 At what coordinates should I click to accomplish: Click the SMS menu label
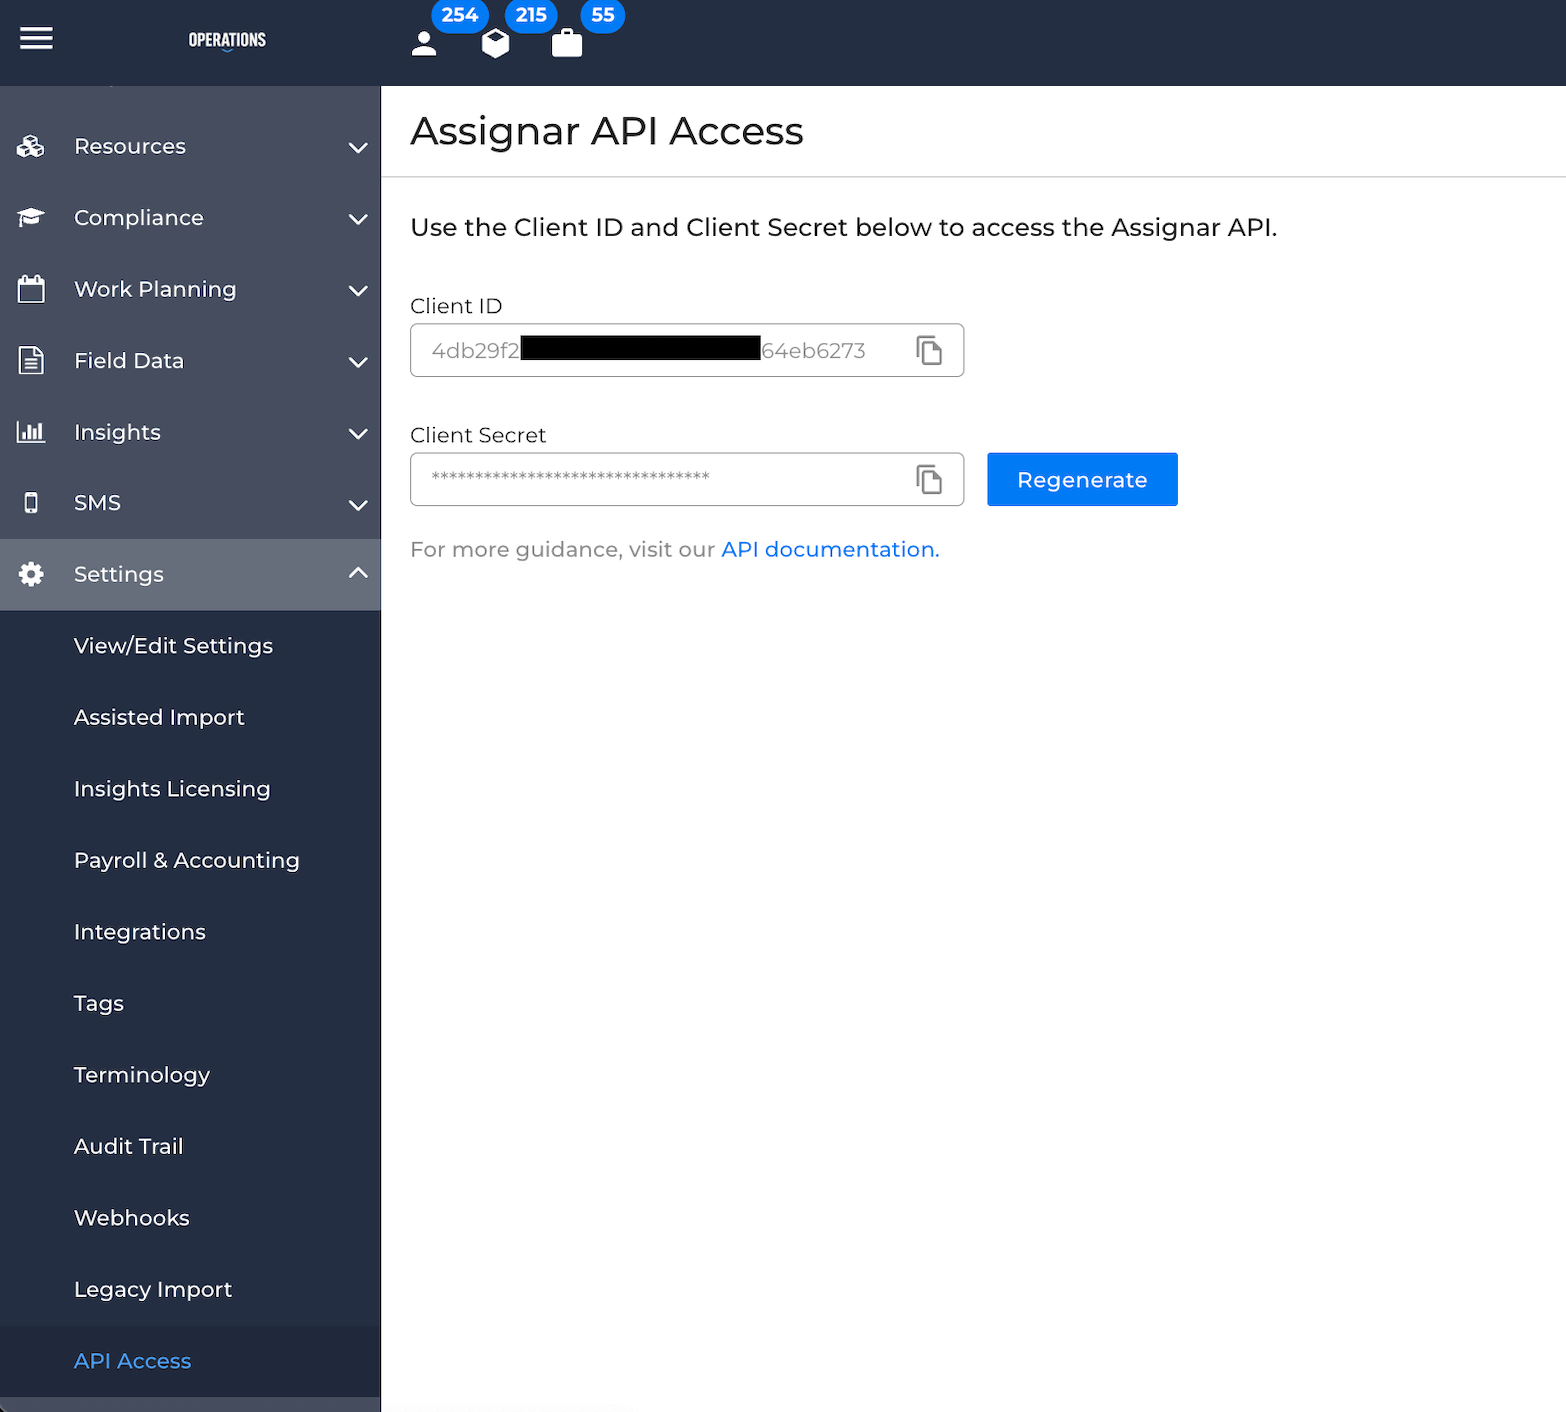click(x=97, y=503)
